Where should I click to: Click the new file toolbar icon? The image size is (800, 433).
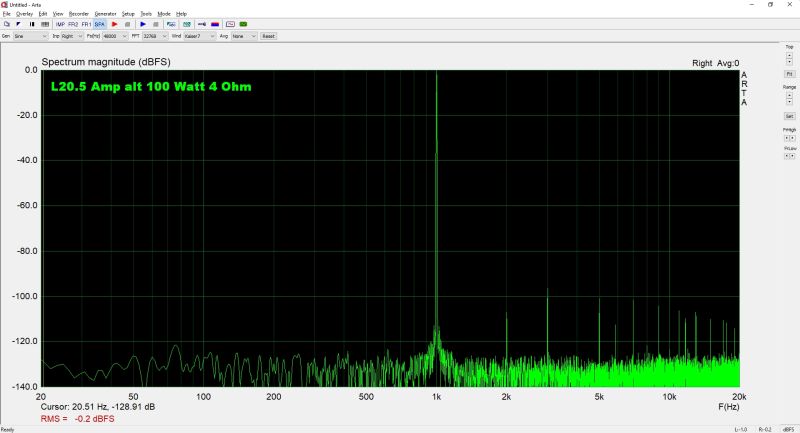[x=6, y=23]
